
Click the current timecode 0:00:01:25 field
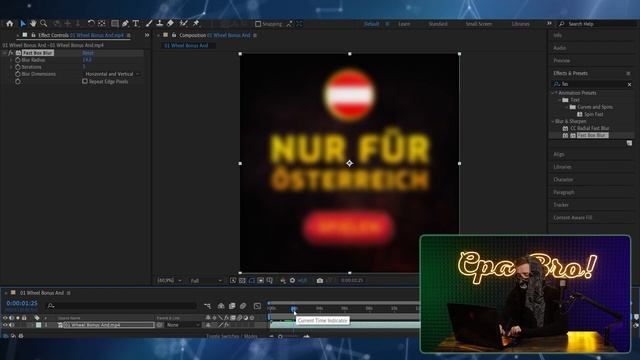tap(22, 303)
